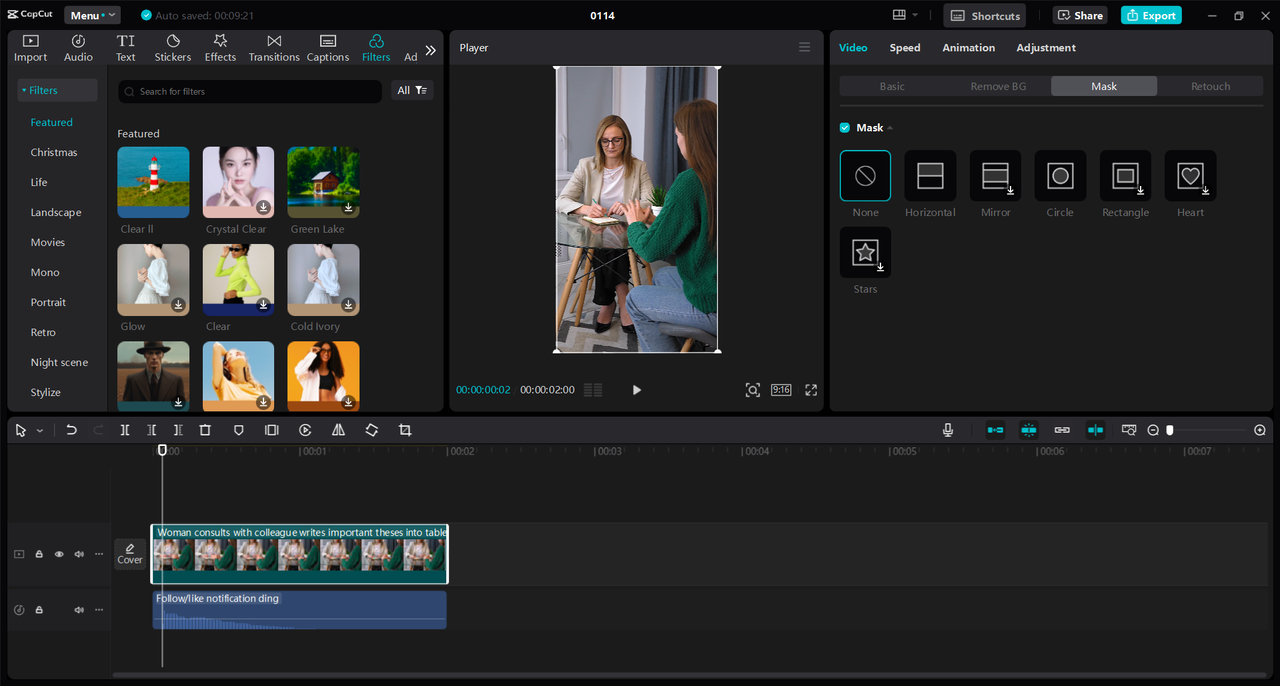The height and width of the screenshot is (686, 1280).
Task: Collapse the Filters category header
Action: coord(57,90)
